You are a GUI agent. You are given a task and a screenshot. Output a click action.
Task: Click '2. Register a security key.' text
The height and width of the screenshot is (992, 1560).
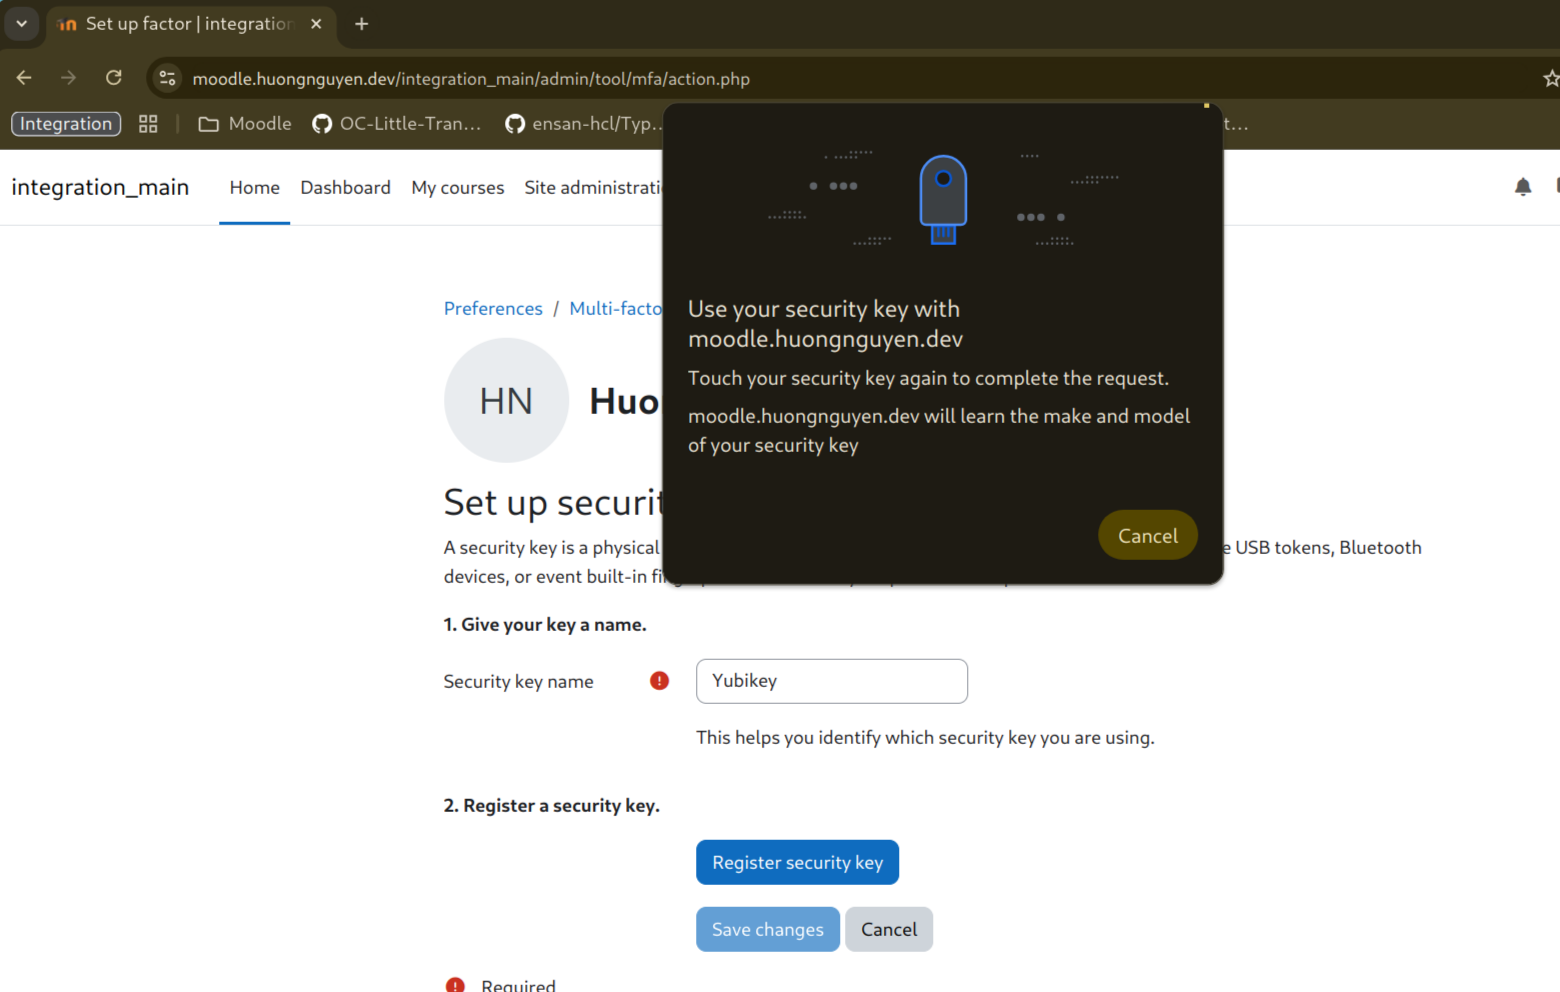click(x=551, y=806)
